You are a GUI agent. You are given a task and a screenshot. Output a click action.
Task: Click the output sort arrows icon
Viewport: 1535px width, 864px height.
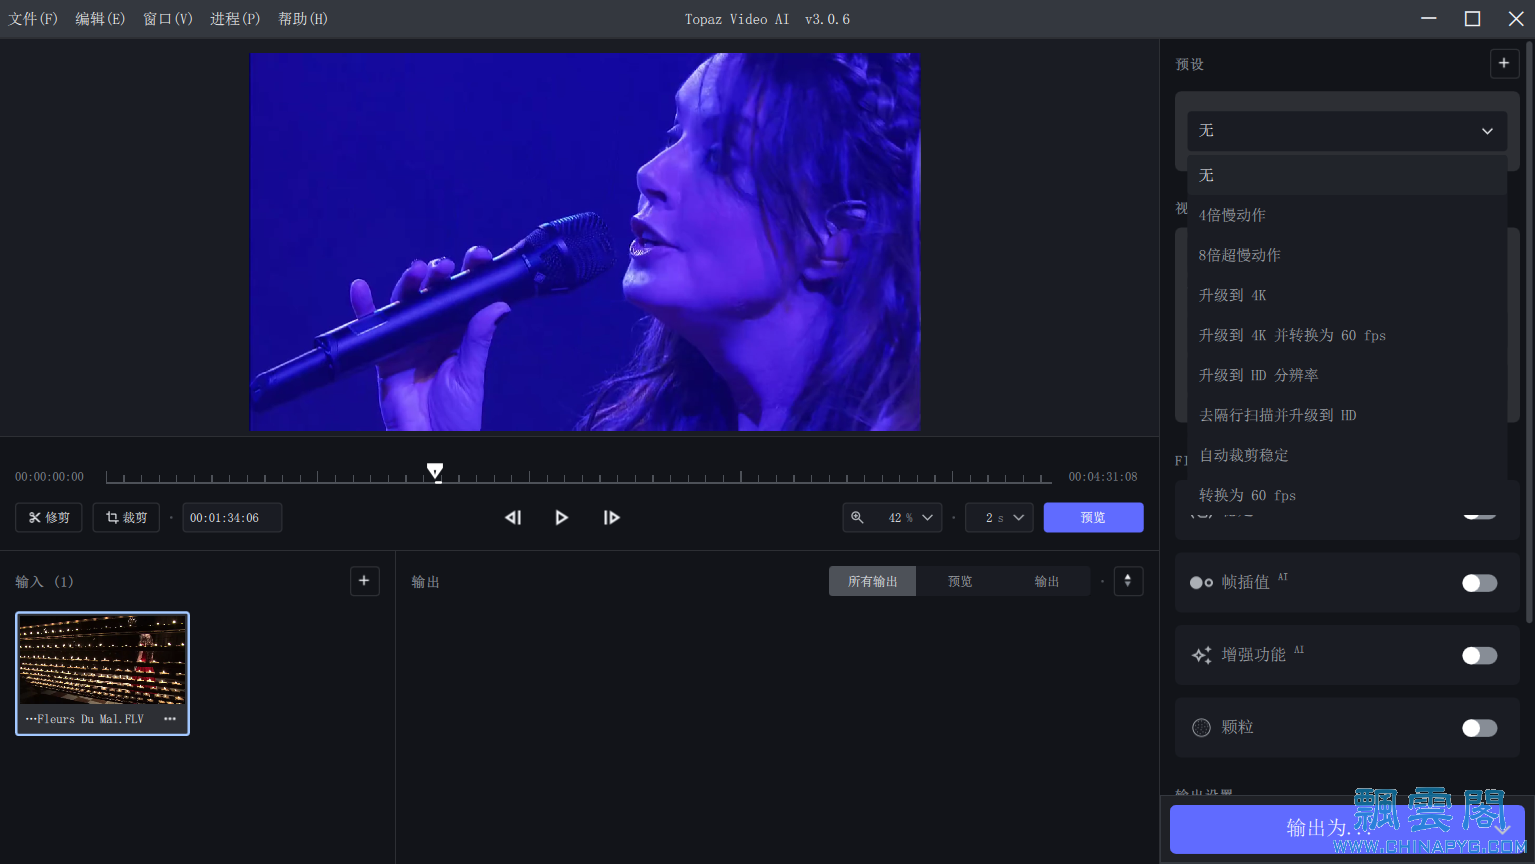tap(1128, 581)
